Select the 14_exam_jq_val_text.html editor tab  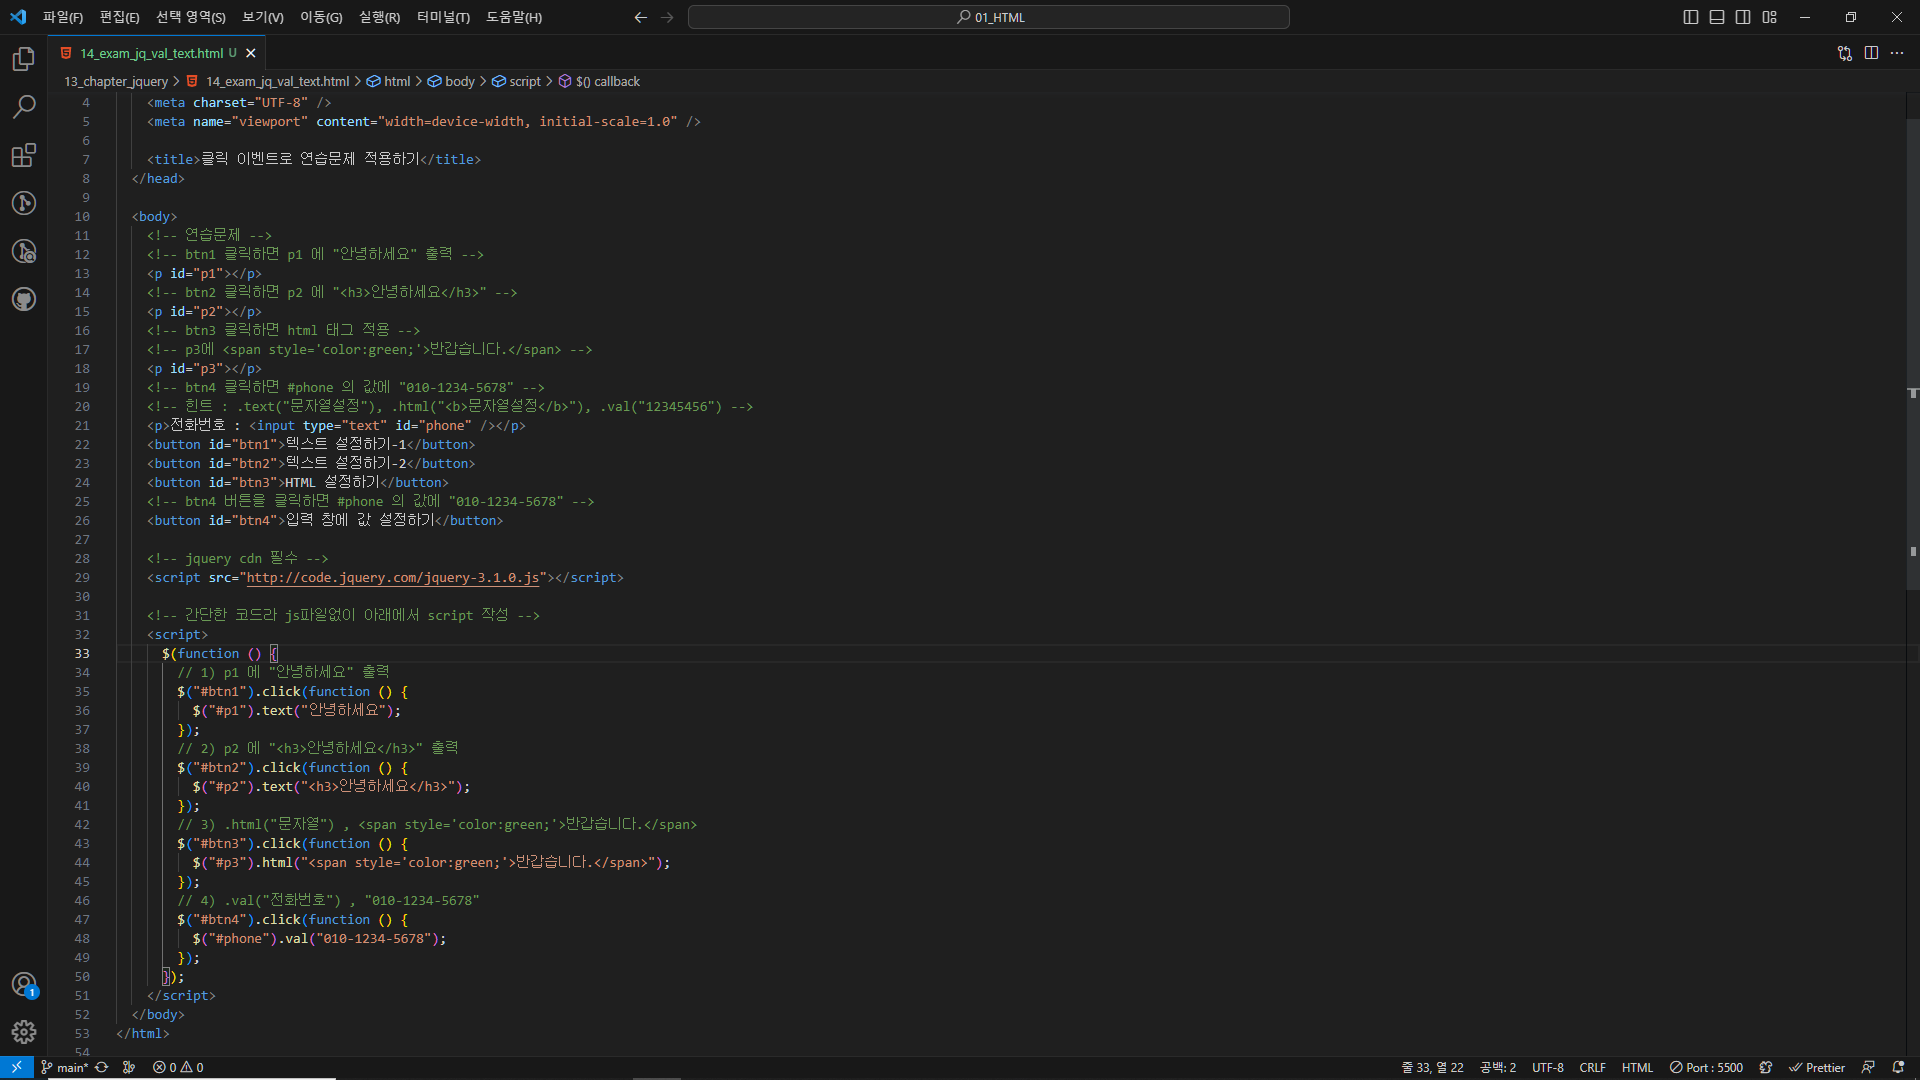point(152,53)
